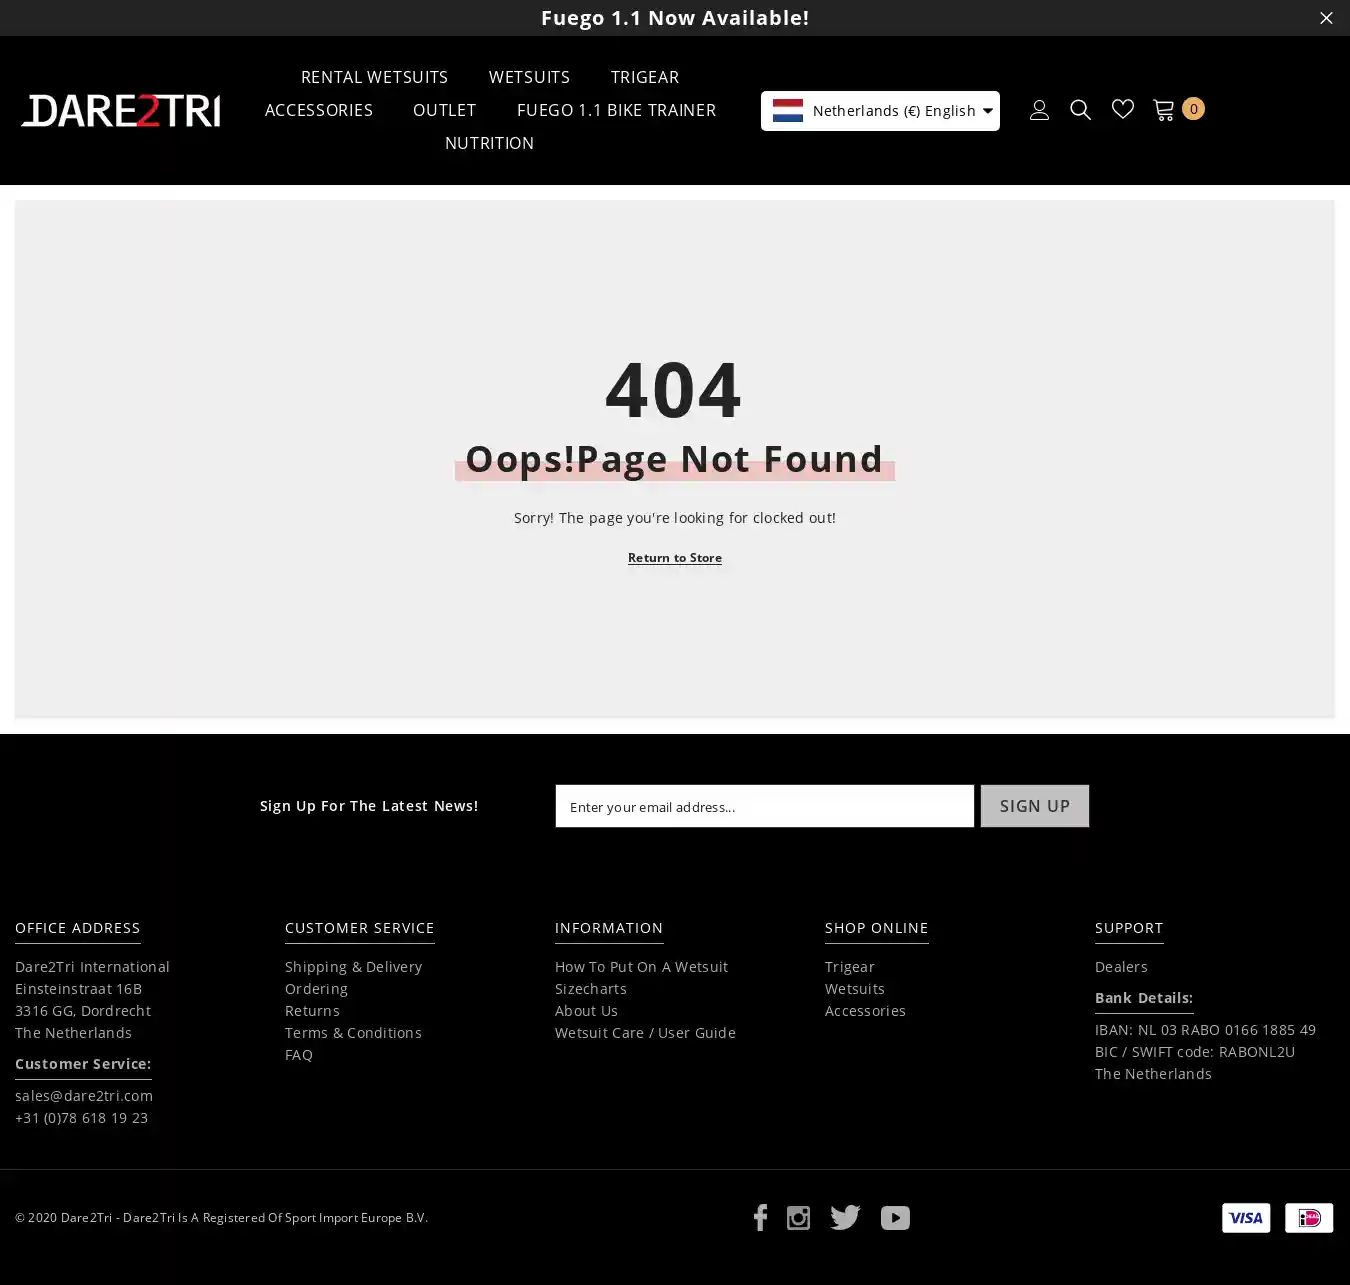1350x1285 pixels.
Task: Open the Twitter icon in footer
Action: tap(845, 1217)
